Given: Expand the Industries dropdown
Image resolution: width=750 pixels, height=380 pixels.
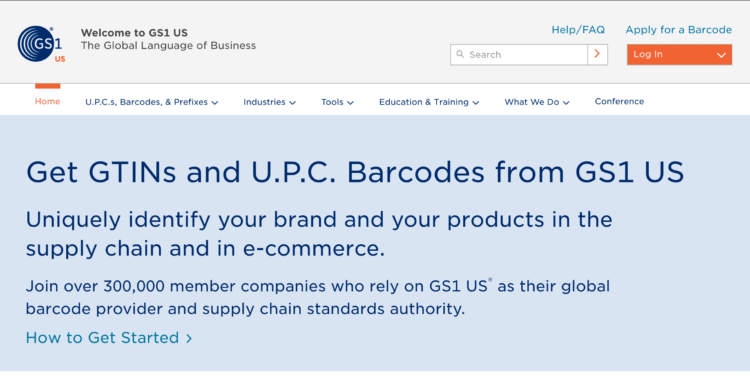Looking at the screenshot, I should coord(269,102).
